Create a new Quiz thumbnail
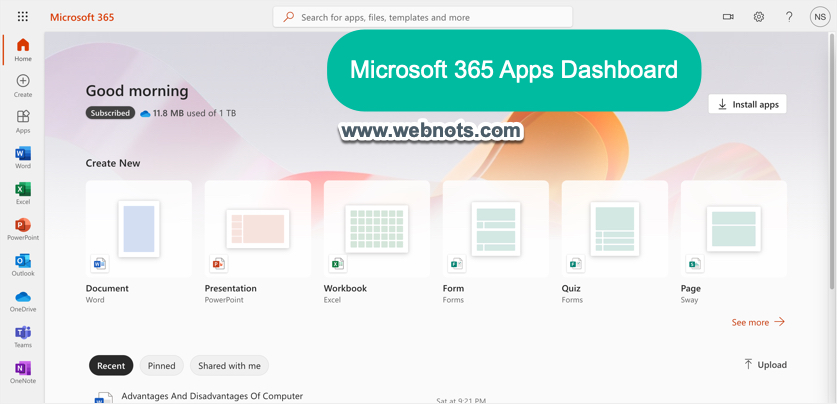Image resolution: width=837 pixels, height=404 pixels. 615,229
